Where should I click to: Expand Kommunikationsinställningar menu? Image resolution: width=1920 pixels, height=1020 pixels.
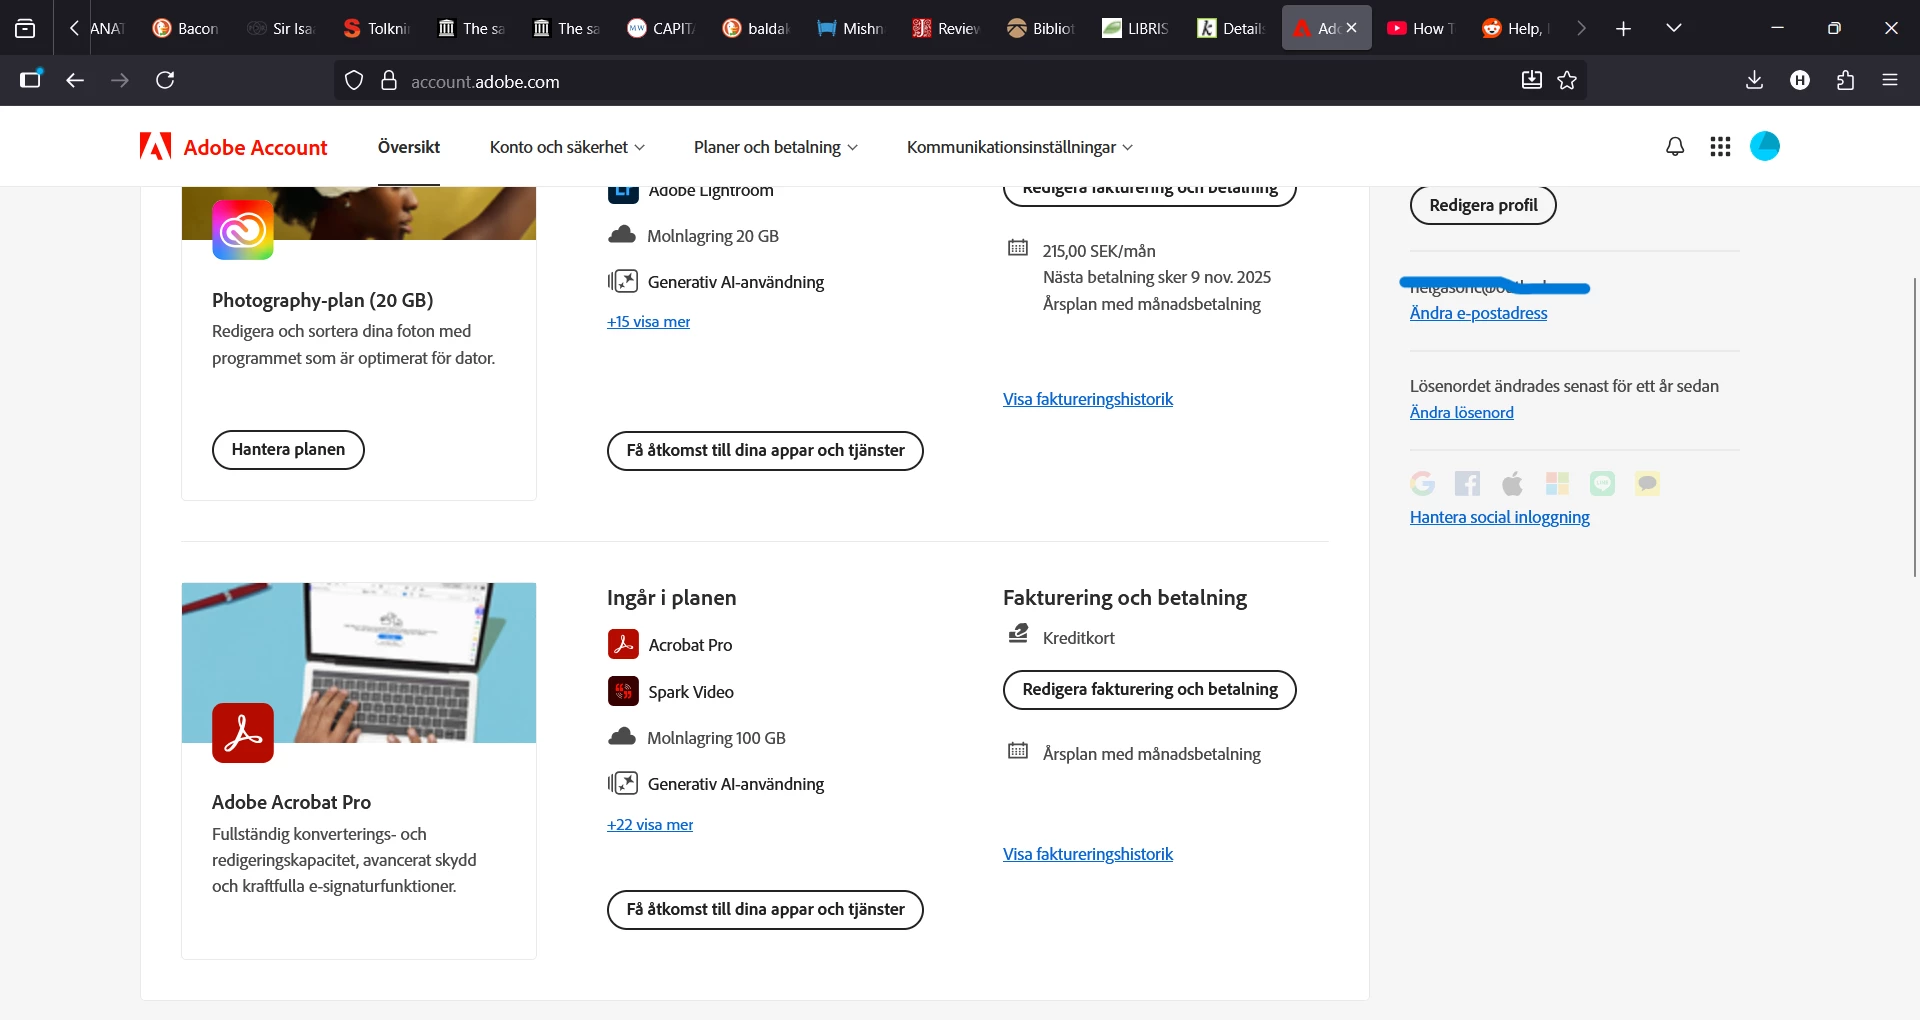pos(1020,147)
